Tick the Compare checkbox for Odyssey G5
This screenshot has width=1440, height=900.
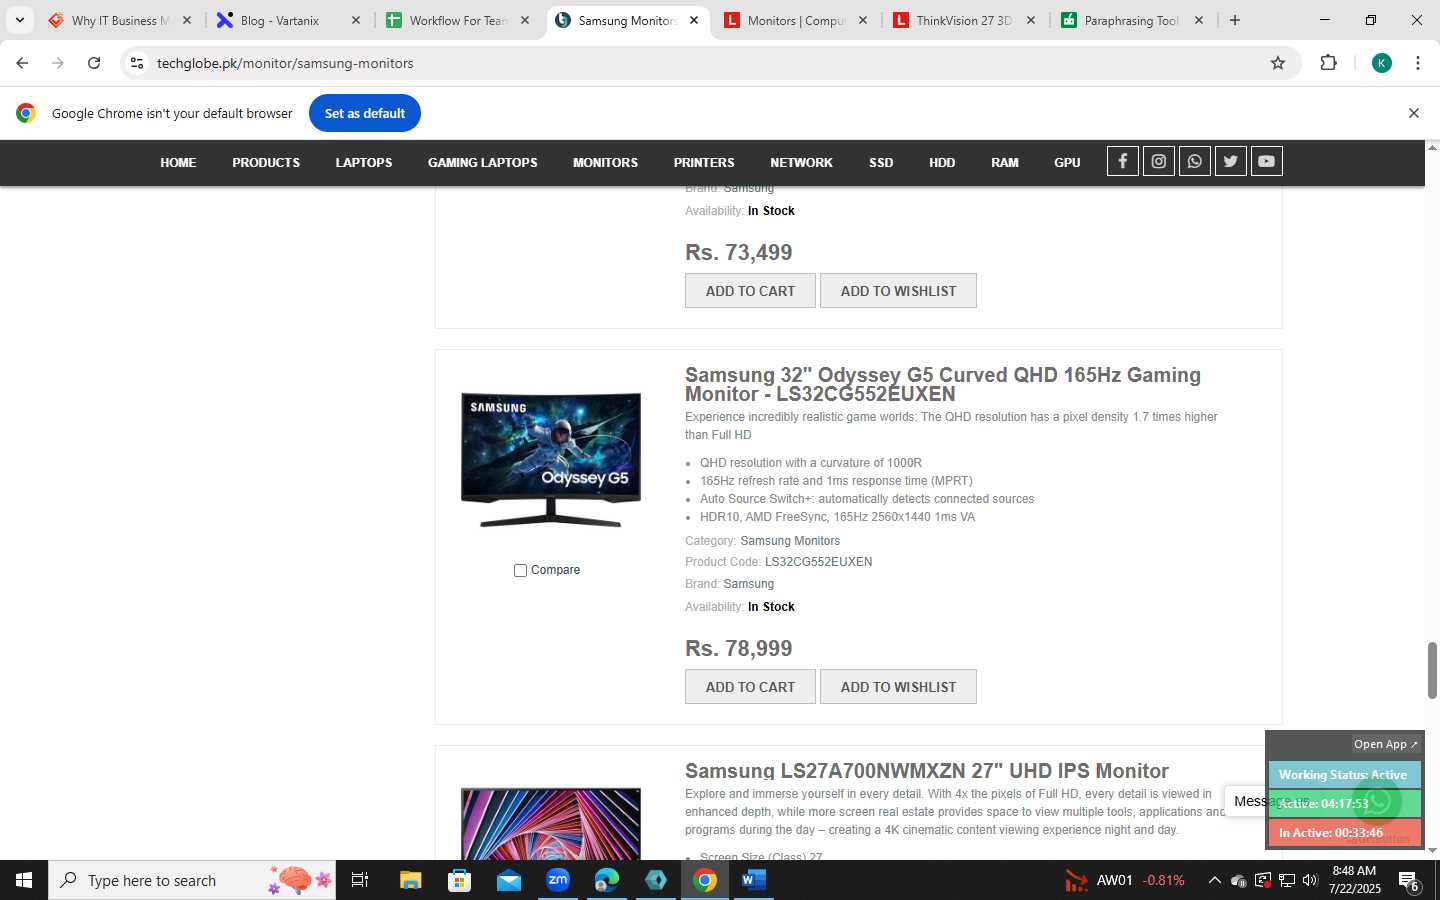pyautogui.click(x=520, y=570)
